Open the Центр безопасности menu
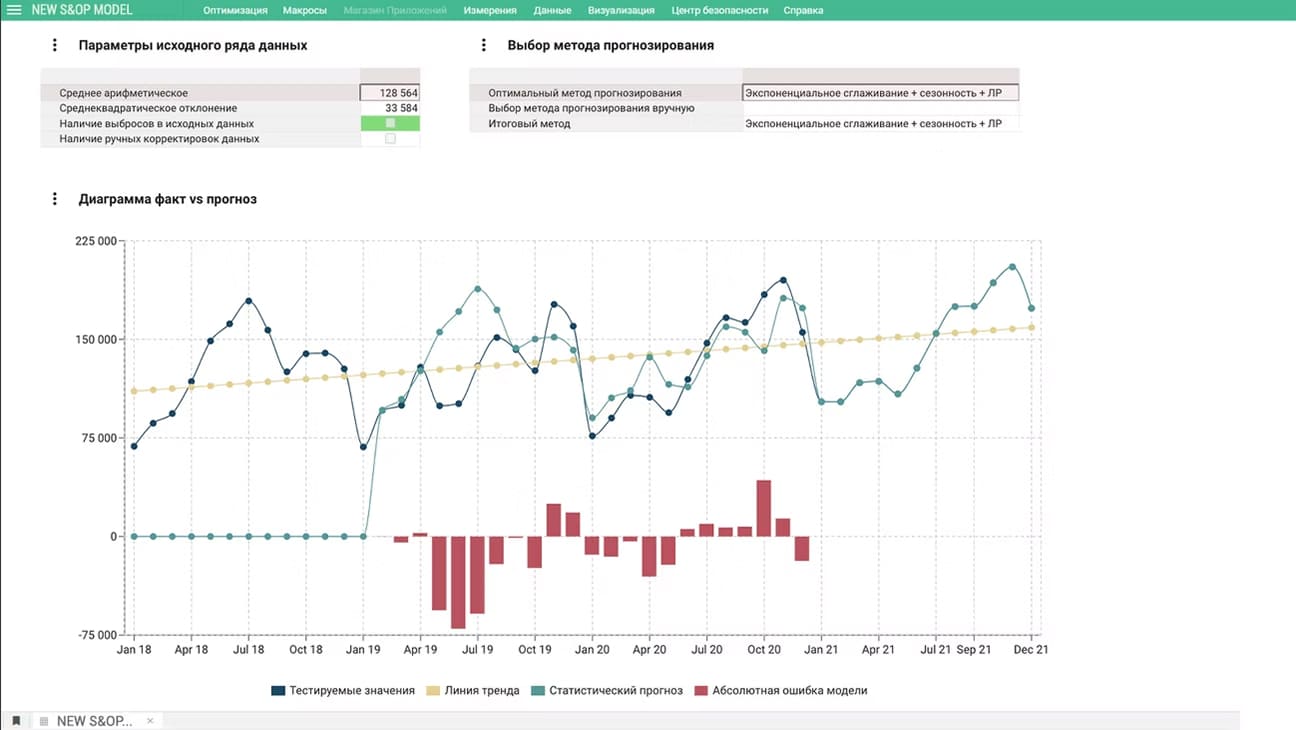1296x730 pixels. (719, 10)
